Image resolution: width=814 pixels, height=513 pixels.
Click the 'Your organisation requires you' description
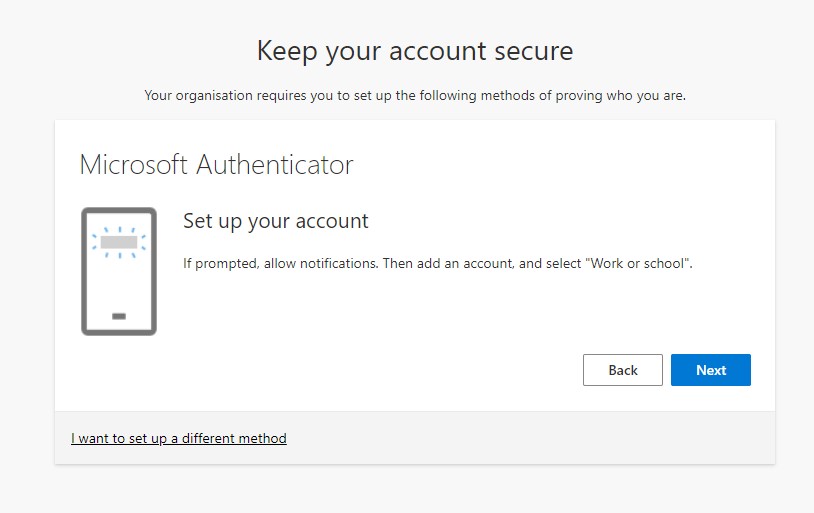(x=415, y=96)
